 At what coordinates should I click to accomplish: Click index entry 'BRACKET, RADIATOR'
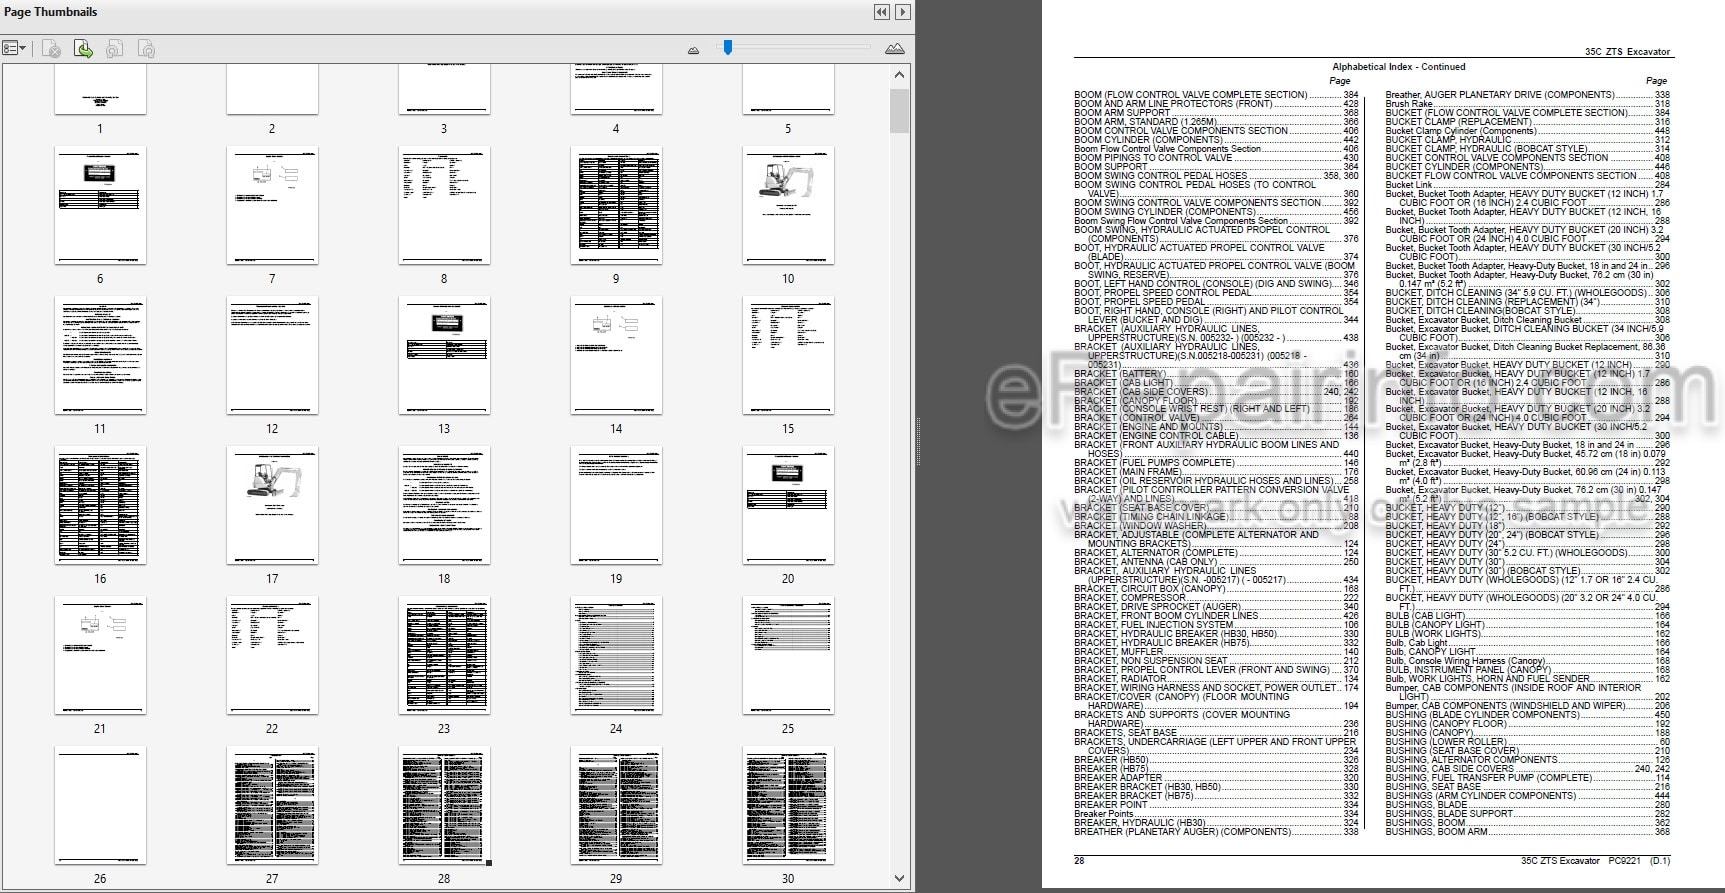(x=1120, y=679)
